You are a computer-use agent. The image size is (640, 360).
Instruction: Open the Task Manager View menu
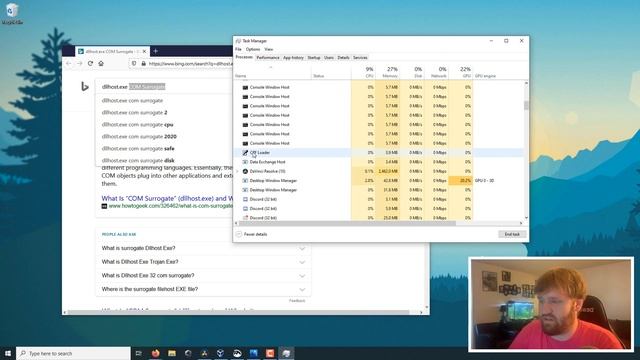tap(269, 49)
